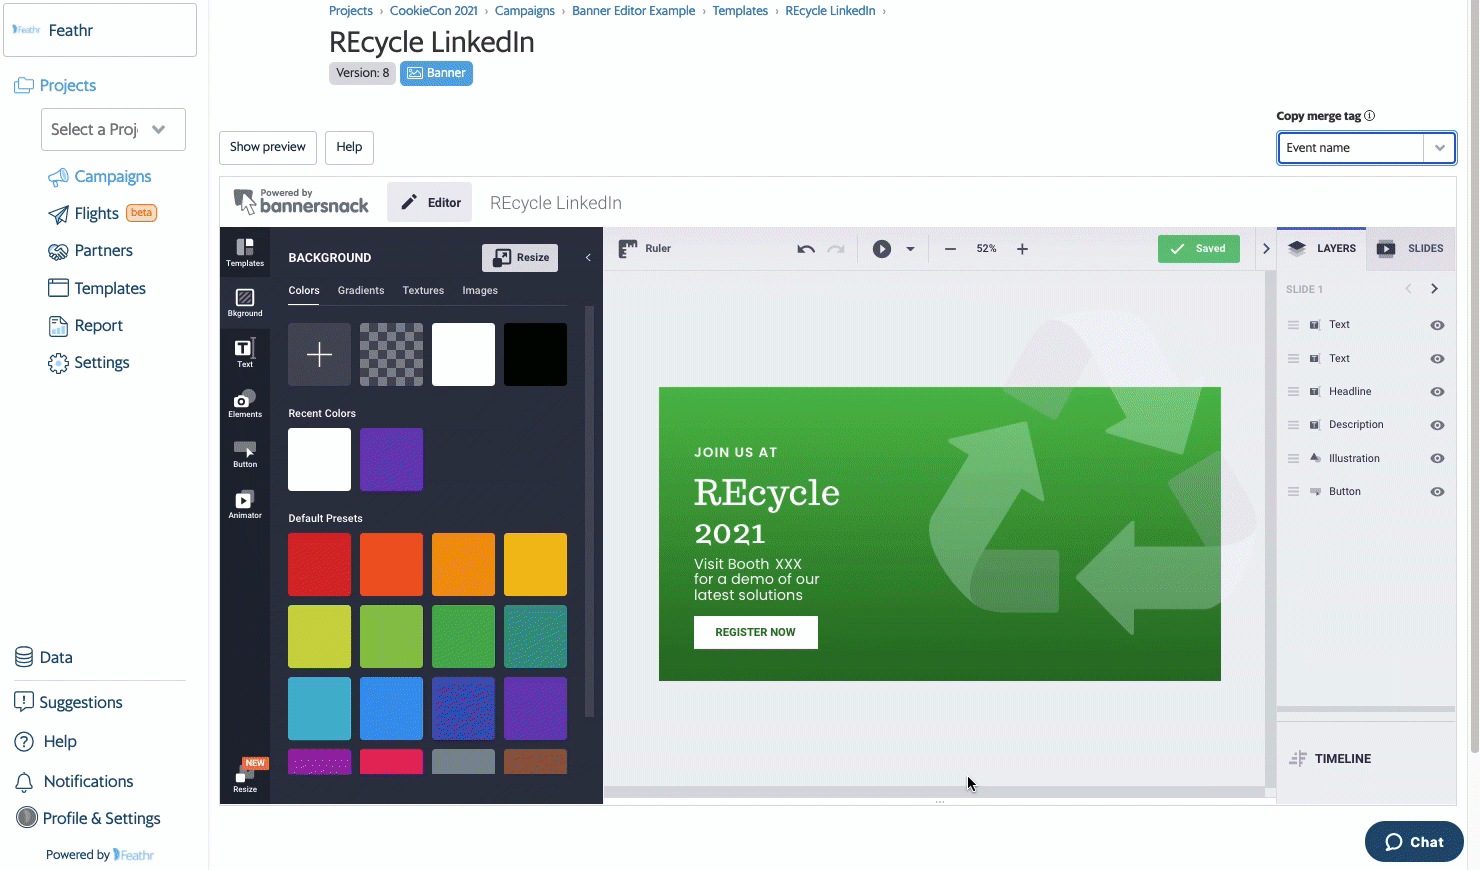Collapse the right layers panel chevron
Screen dimensions: 1480x870
pyautogui.click(x=1266, y=249)
